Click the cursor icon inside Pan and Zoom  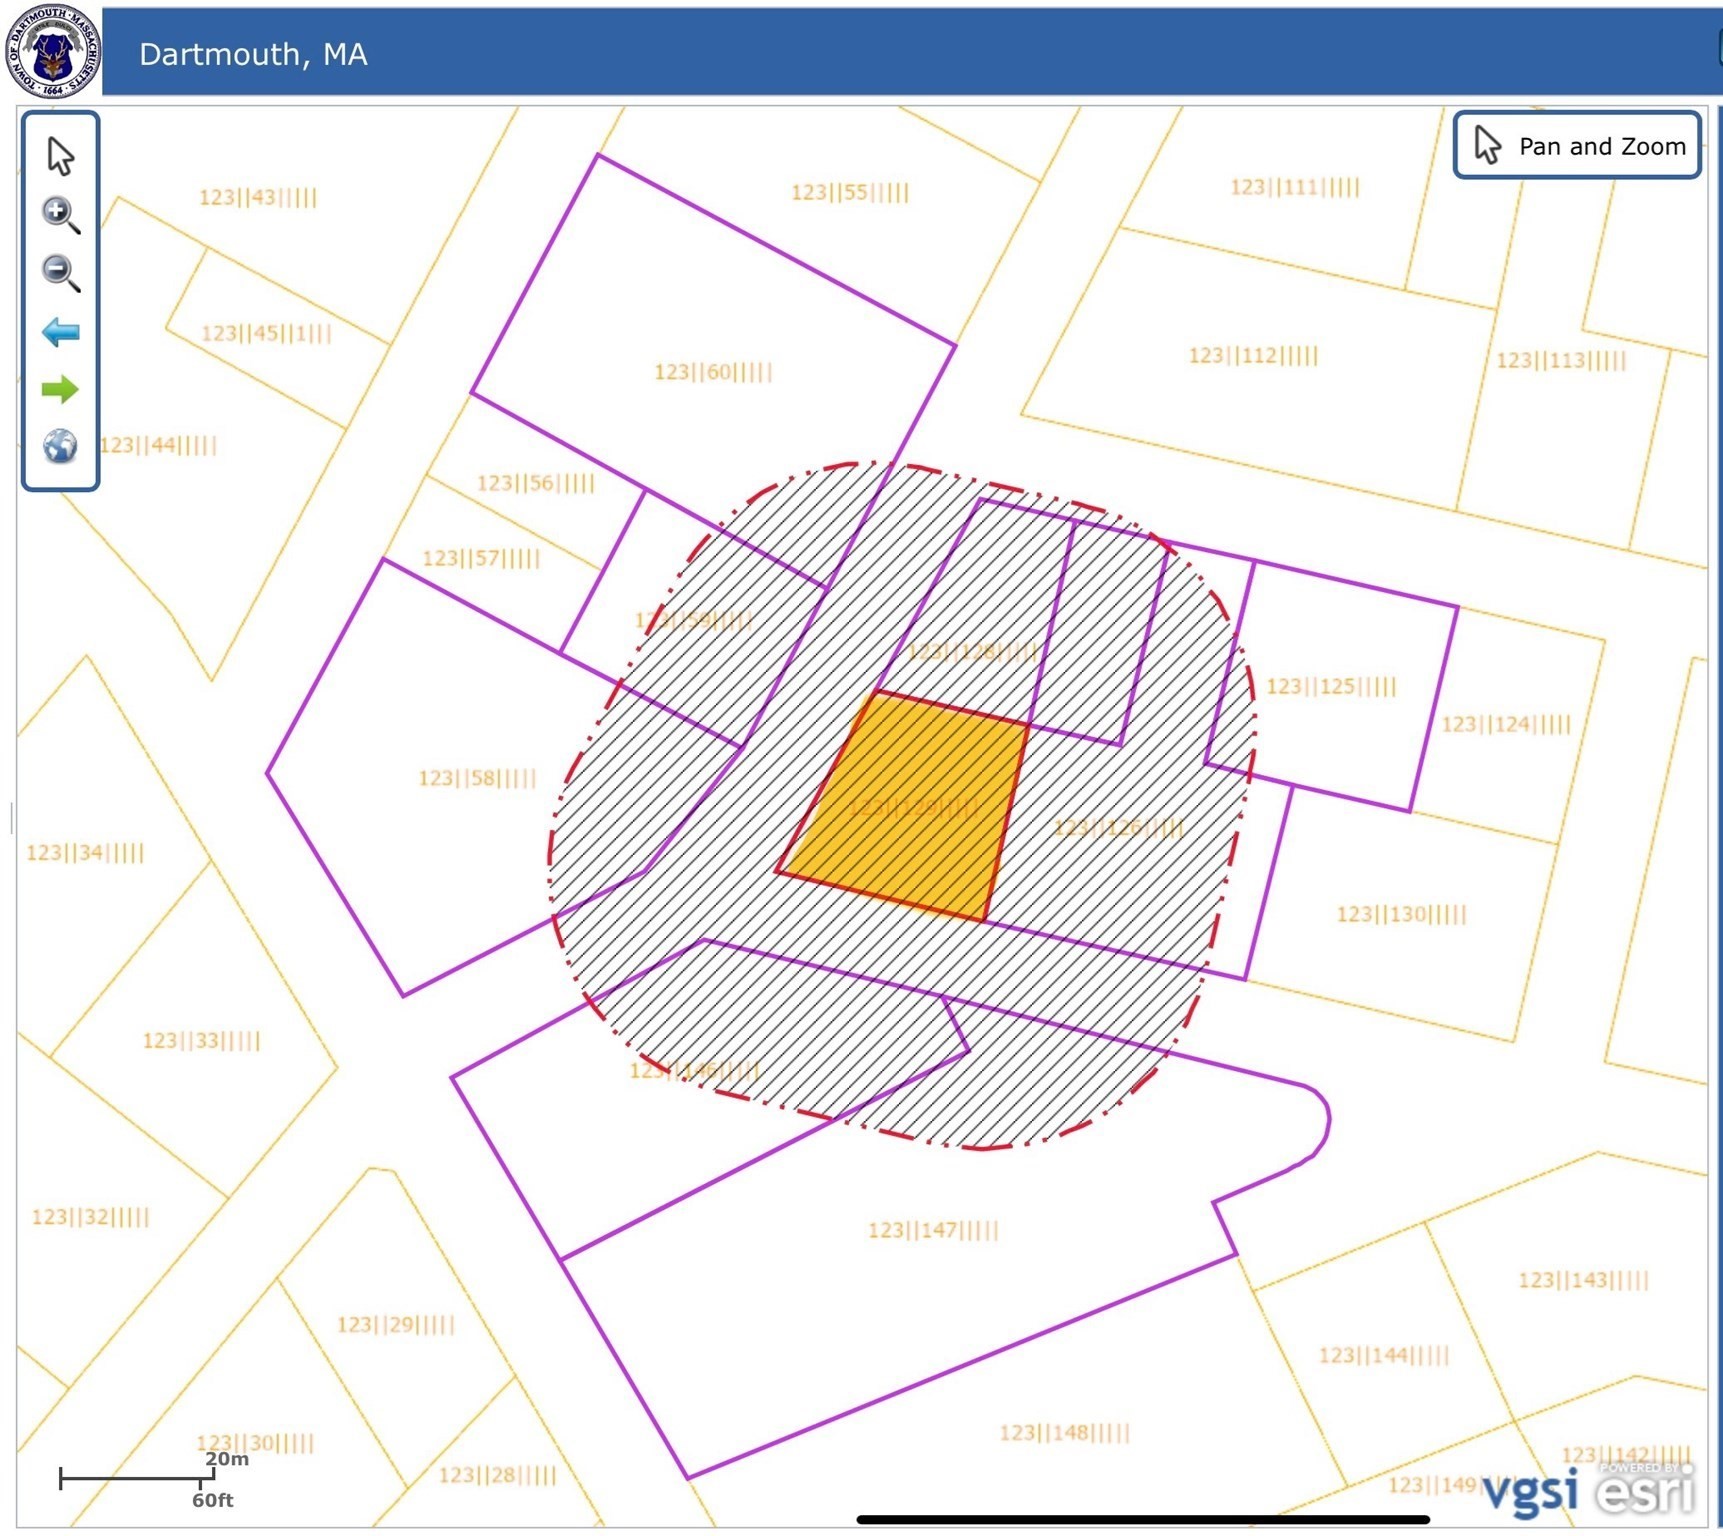click(x=1489, y=145)
